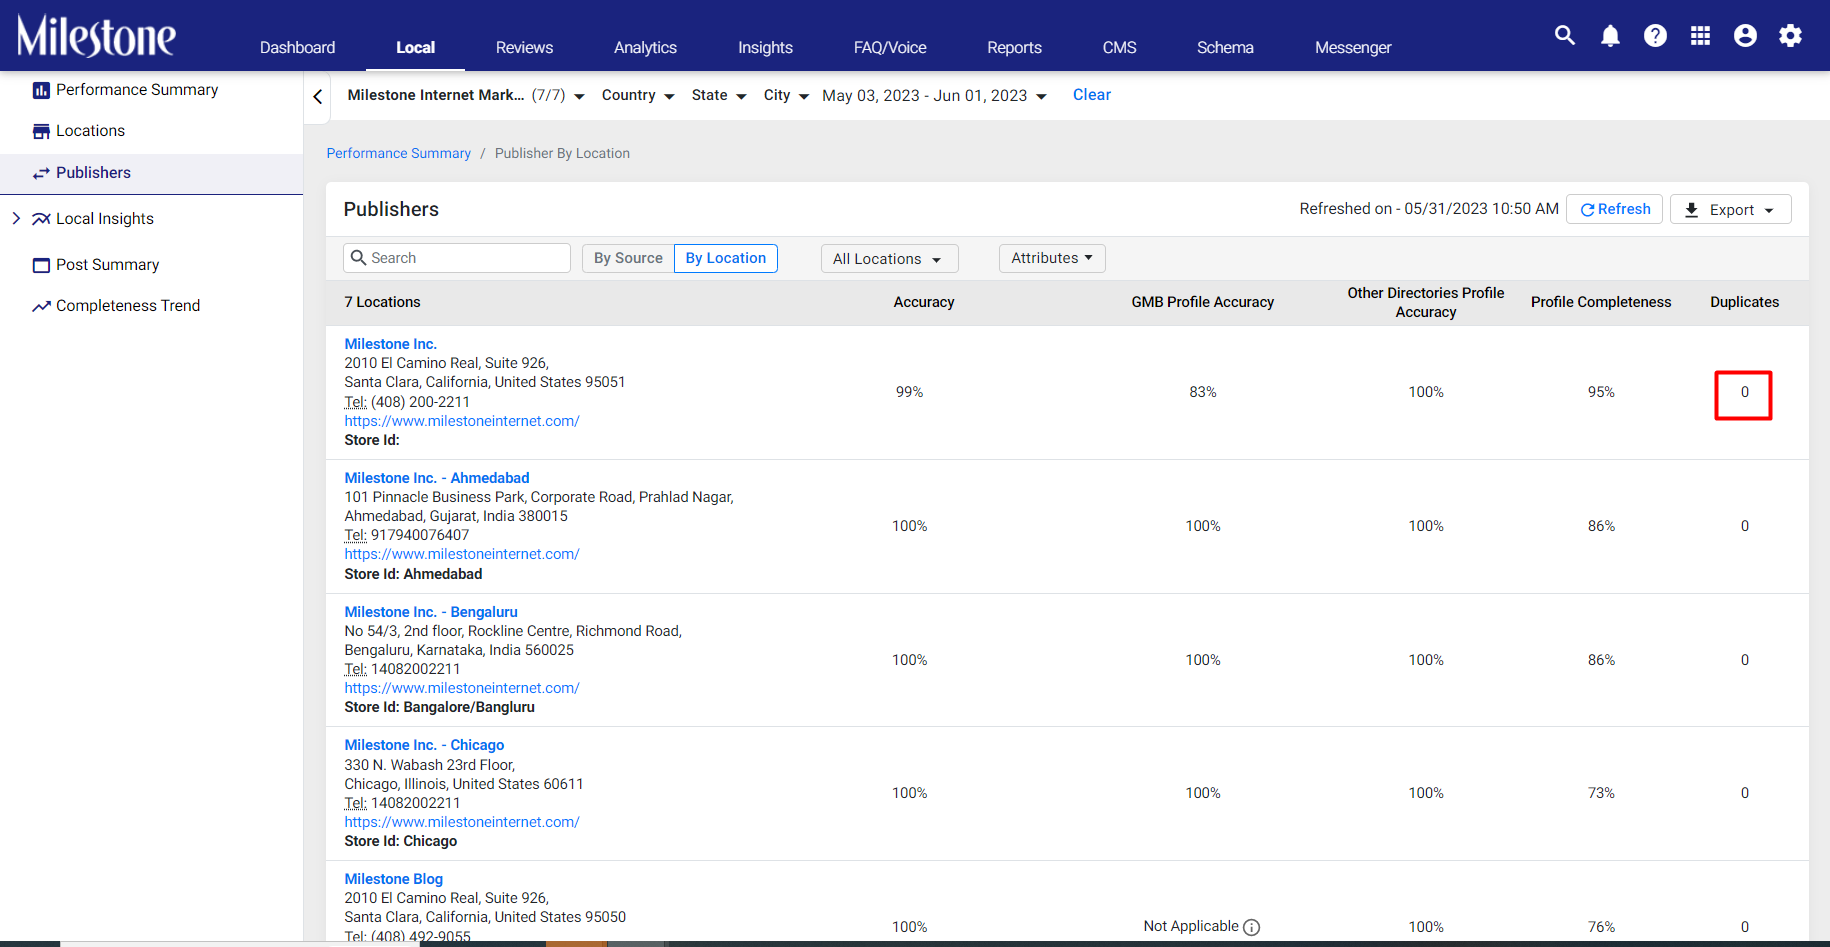Select Post Summary in sidebar
The height and width of the screenshot is (947, 1830).
[x=107, y=265]
